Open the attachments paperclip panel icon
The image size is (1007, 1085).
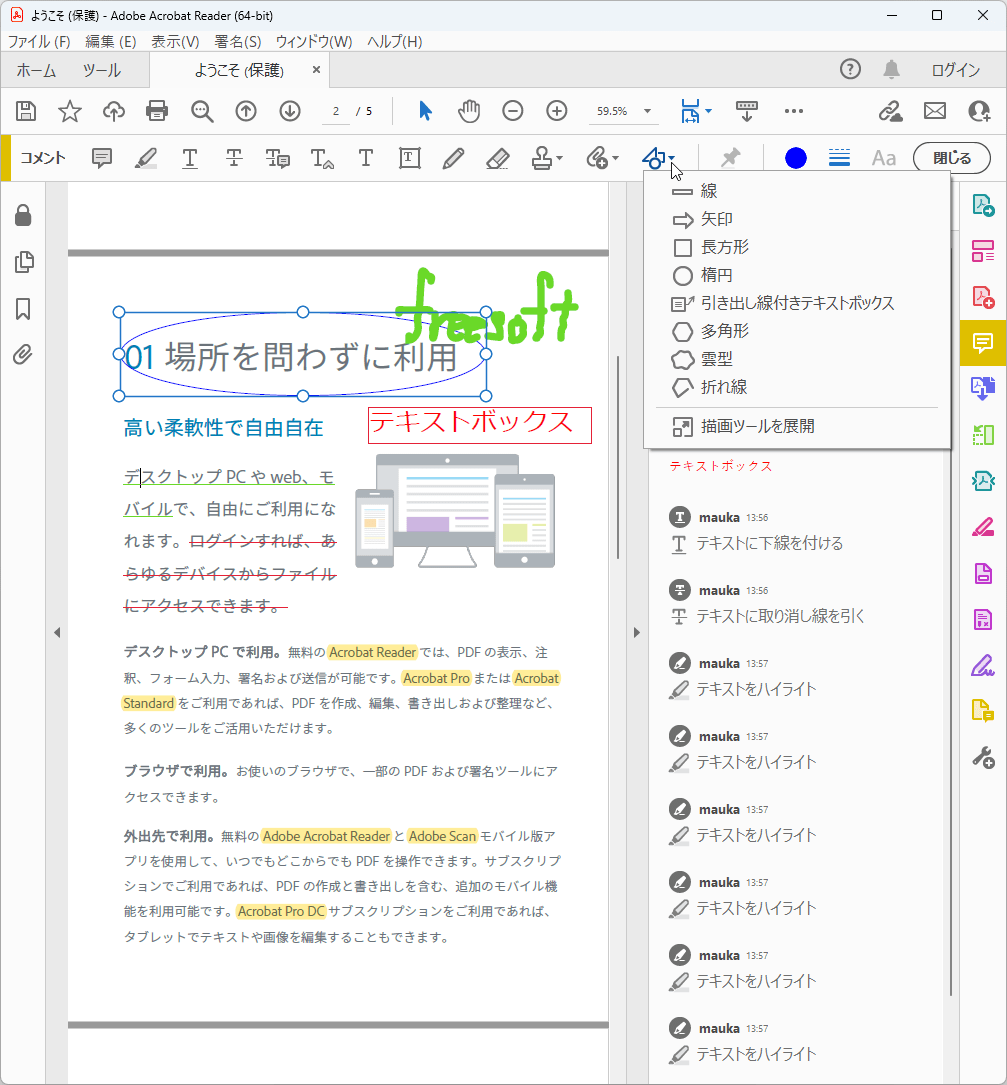(24, 356)
